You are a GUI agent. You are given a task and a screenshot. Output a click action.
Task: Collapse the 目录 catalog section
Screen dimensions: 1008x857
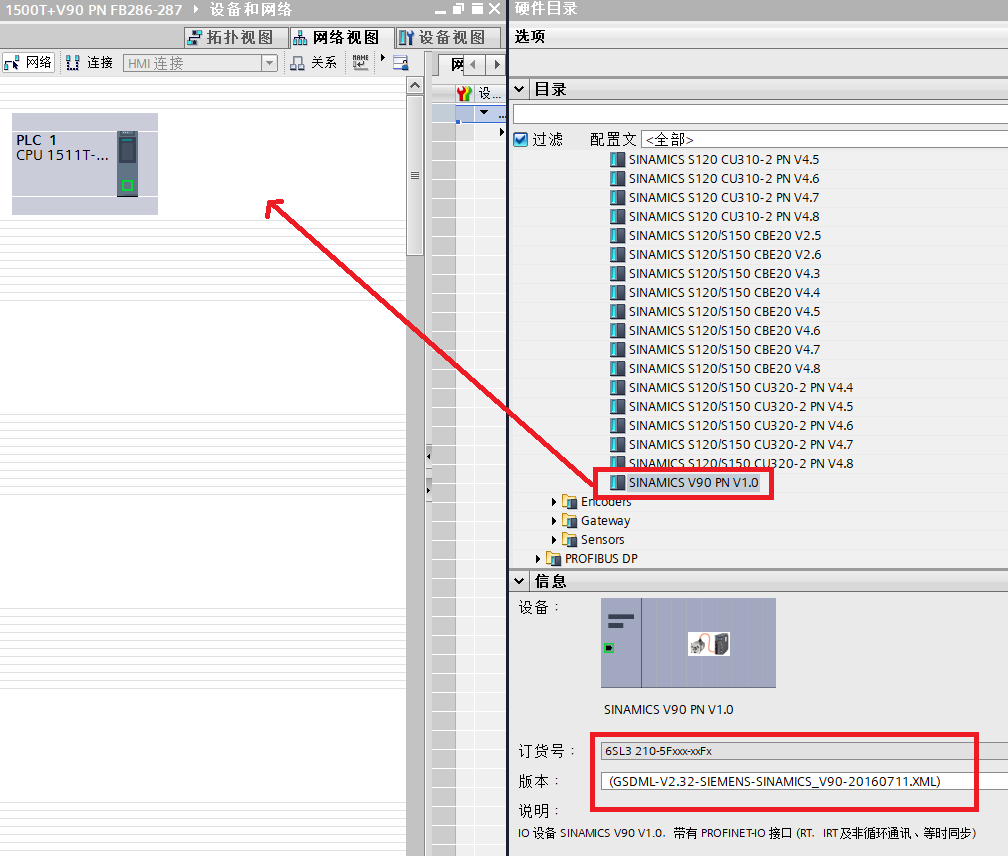(x=519, y=89)
